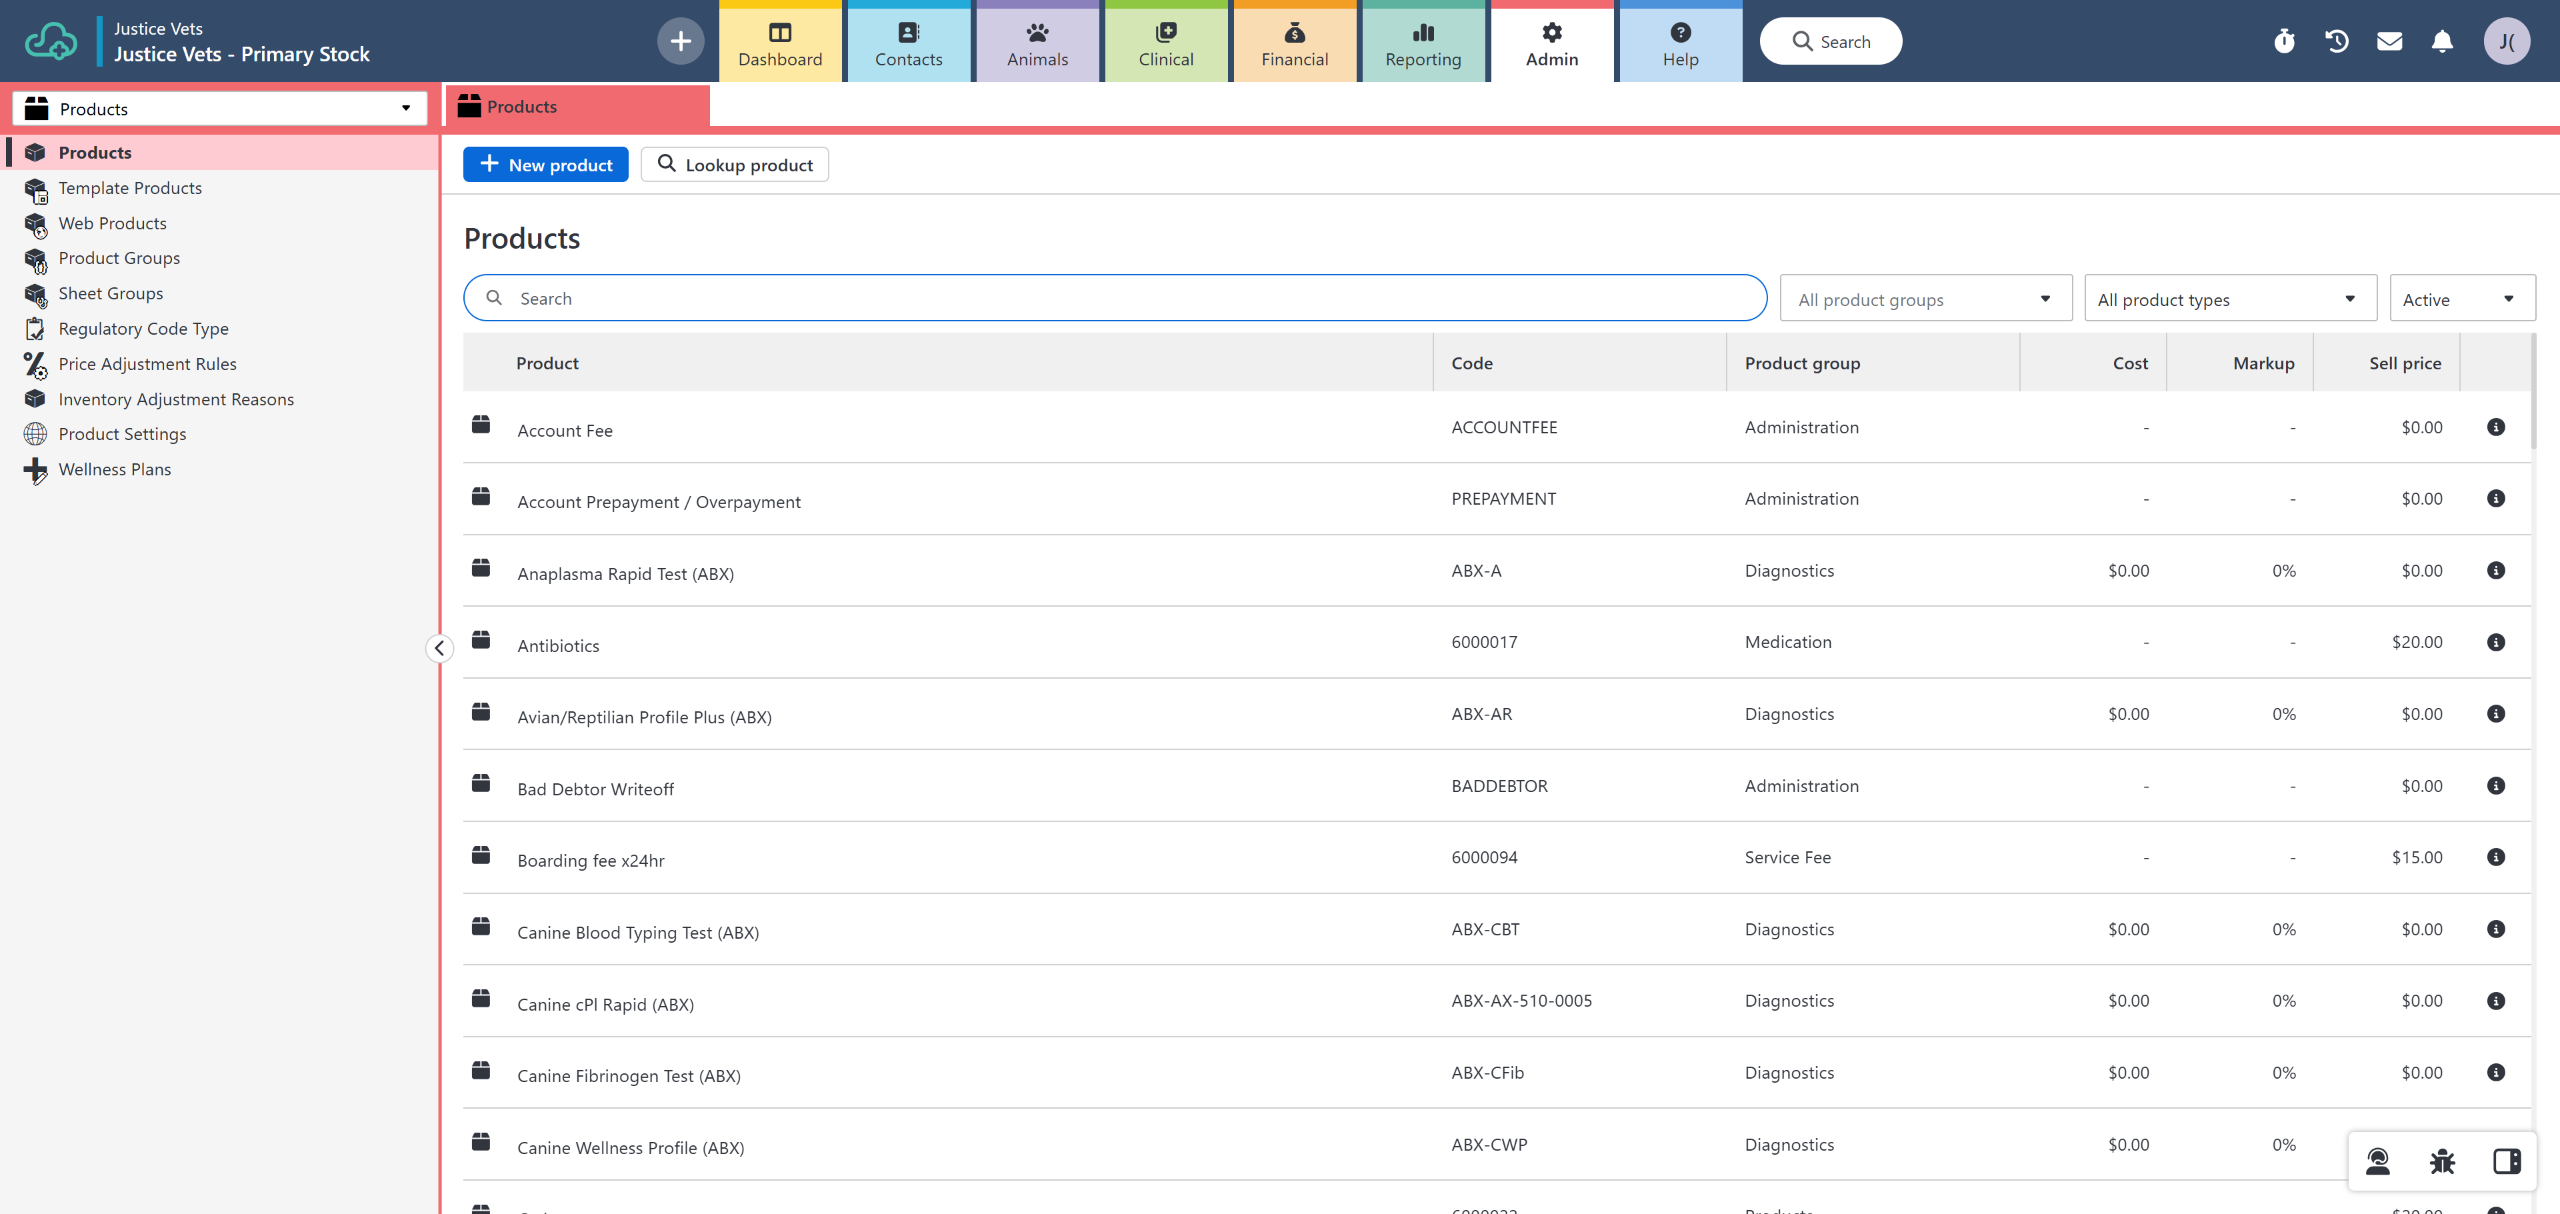Open the support agent headset icon
Screen dimensions: 2560x1214
(x=2378, y=1161)
